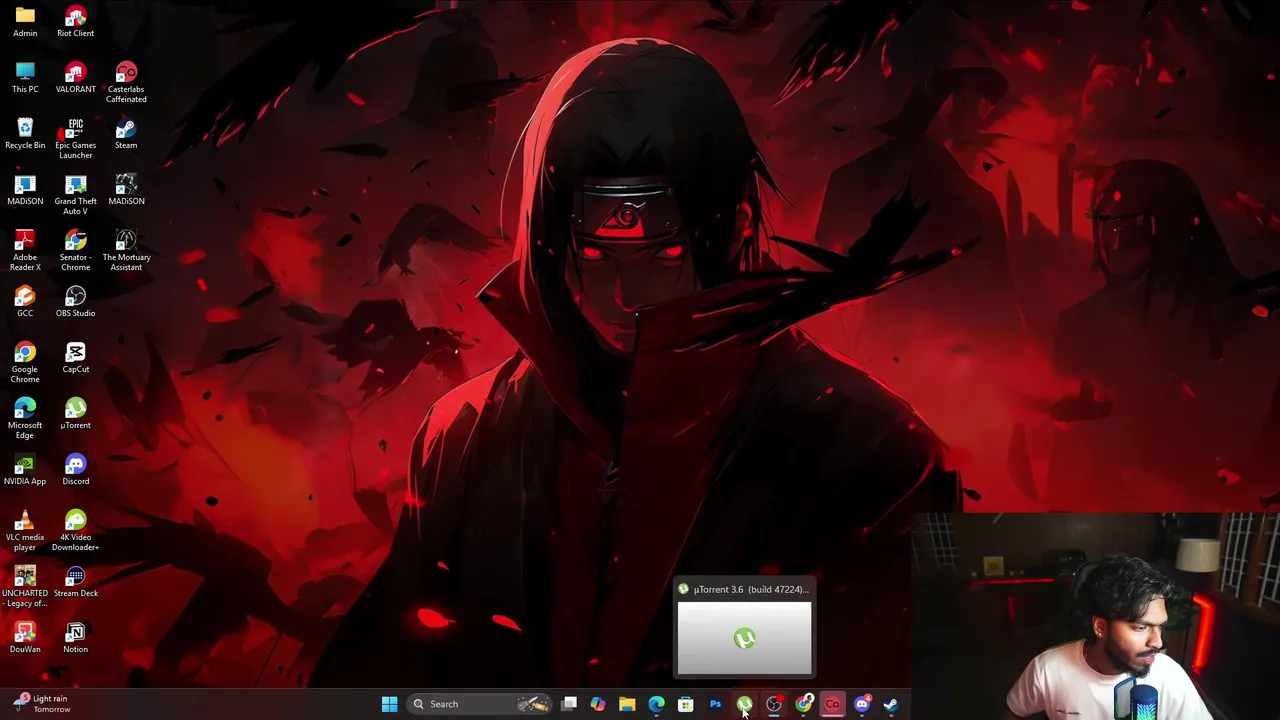Viewport: 1280px width, 720px height.
Task: Select the UNCHARTED Legacy of Thieves icon
Action: tap(25, 586)
